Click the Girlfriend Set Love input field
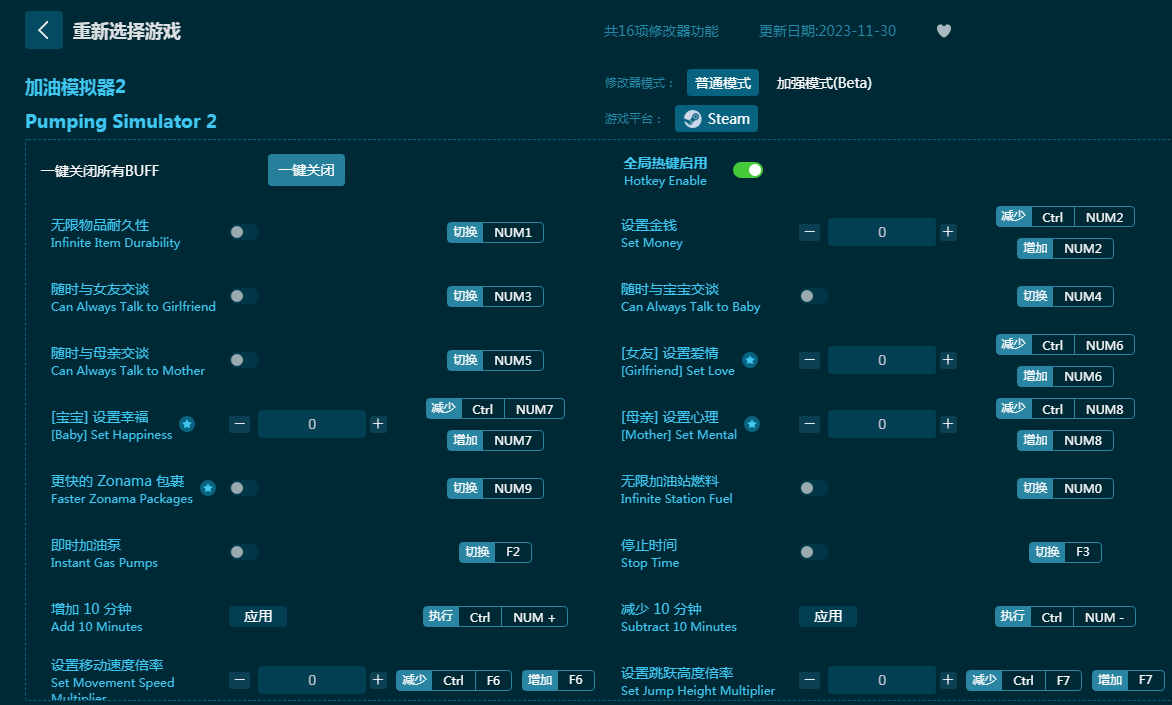The width and height of the screenshot is (1172, 705). [882, 360]
